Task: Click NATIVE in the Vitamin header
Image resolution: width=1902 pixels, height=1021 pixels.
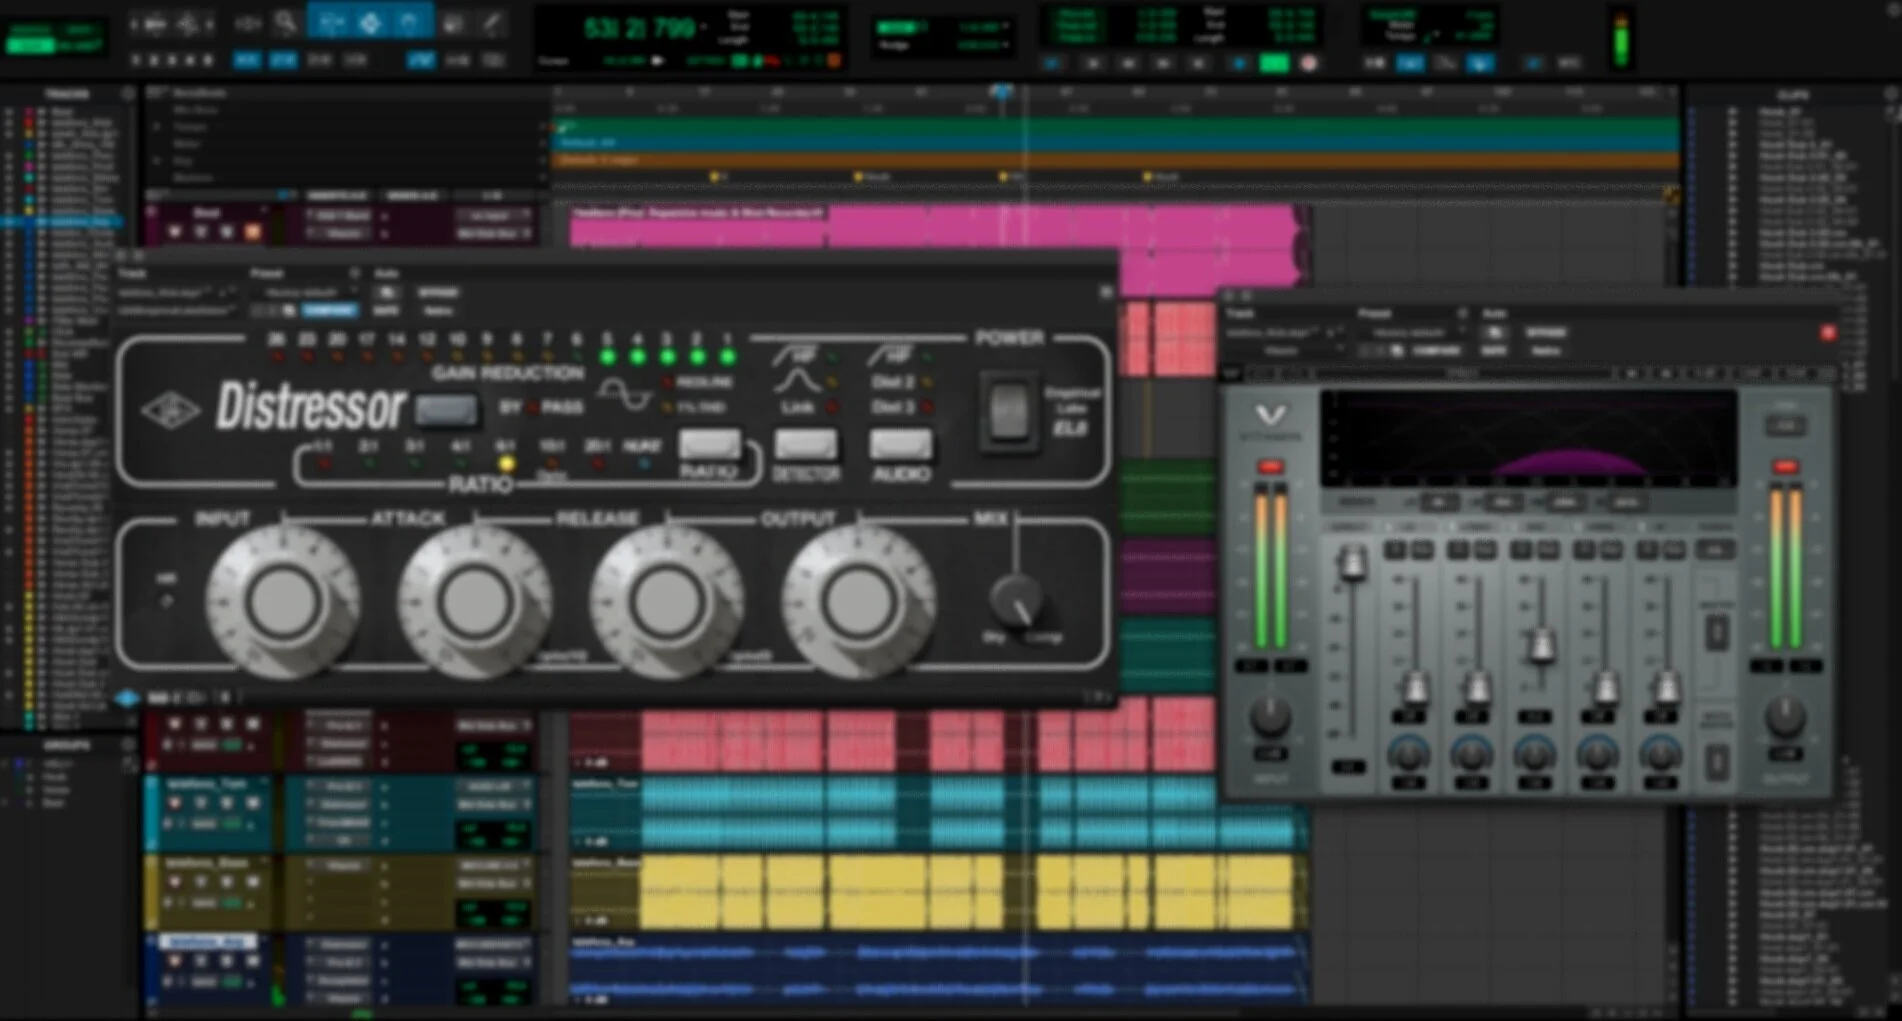Action: click(x=1545, y=350)
